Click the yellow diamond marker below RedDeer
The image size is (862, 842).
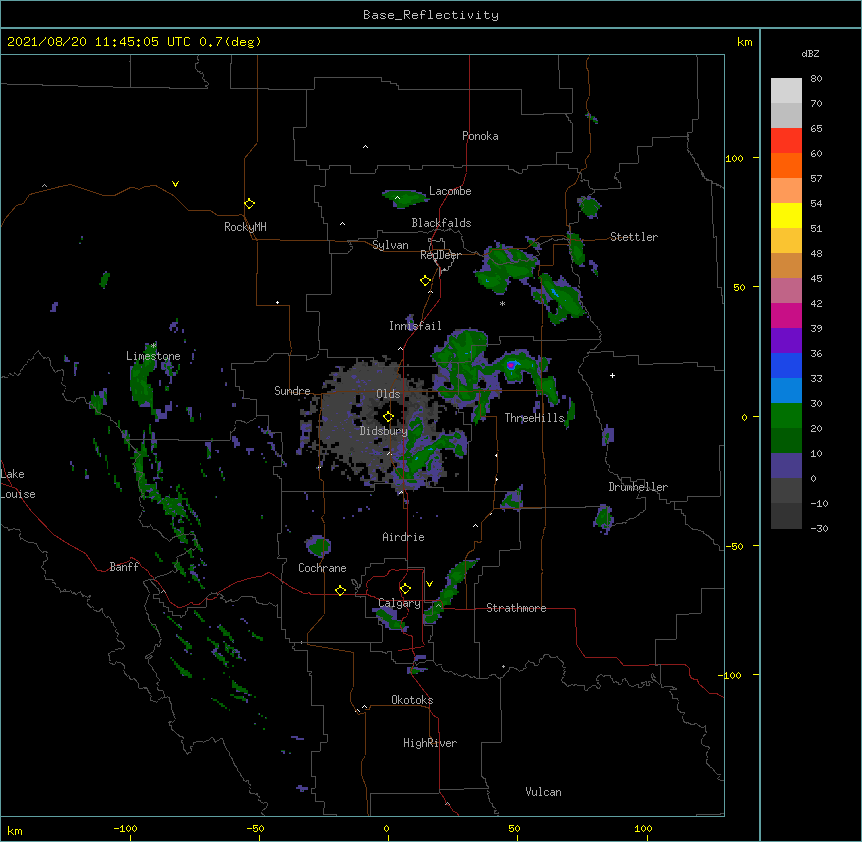(425, 281)
